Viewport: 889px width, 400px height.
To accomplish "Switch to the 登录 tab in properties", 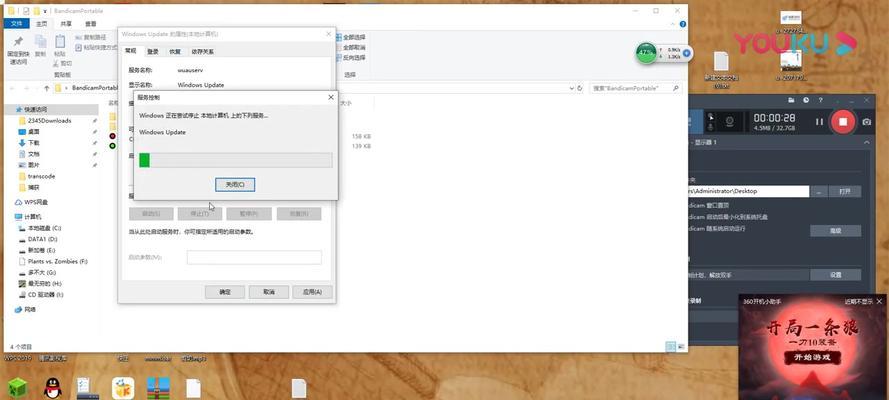I will click(153, 52).
